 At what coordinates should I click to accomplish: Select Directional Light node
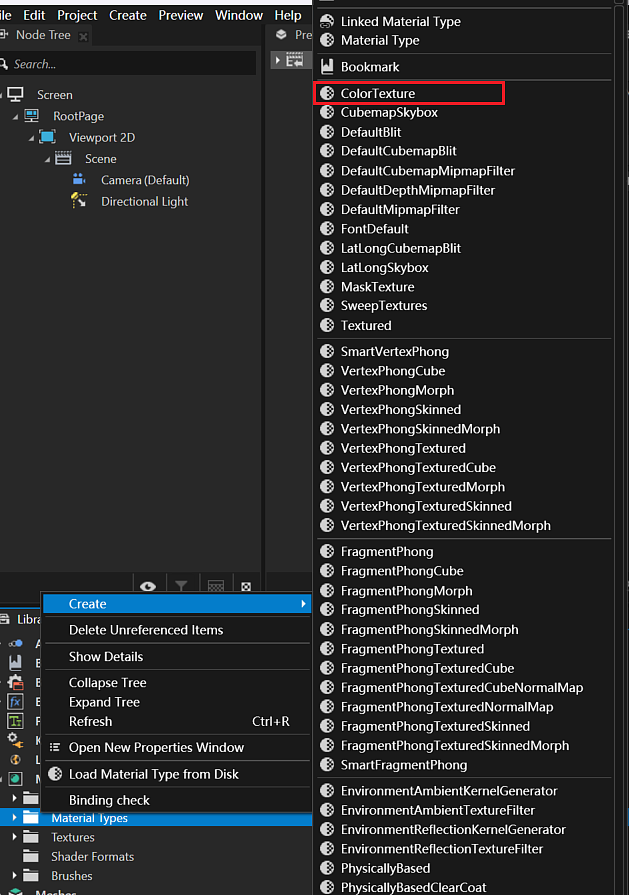tap(144, 201)
